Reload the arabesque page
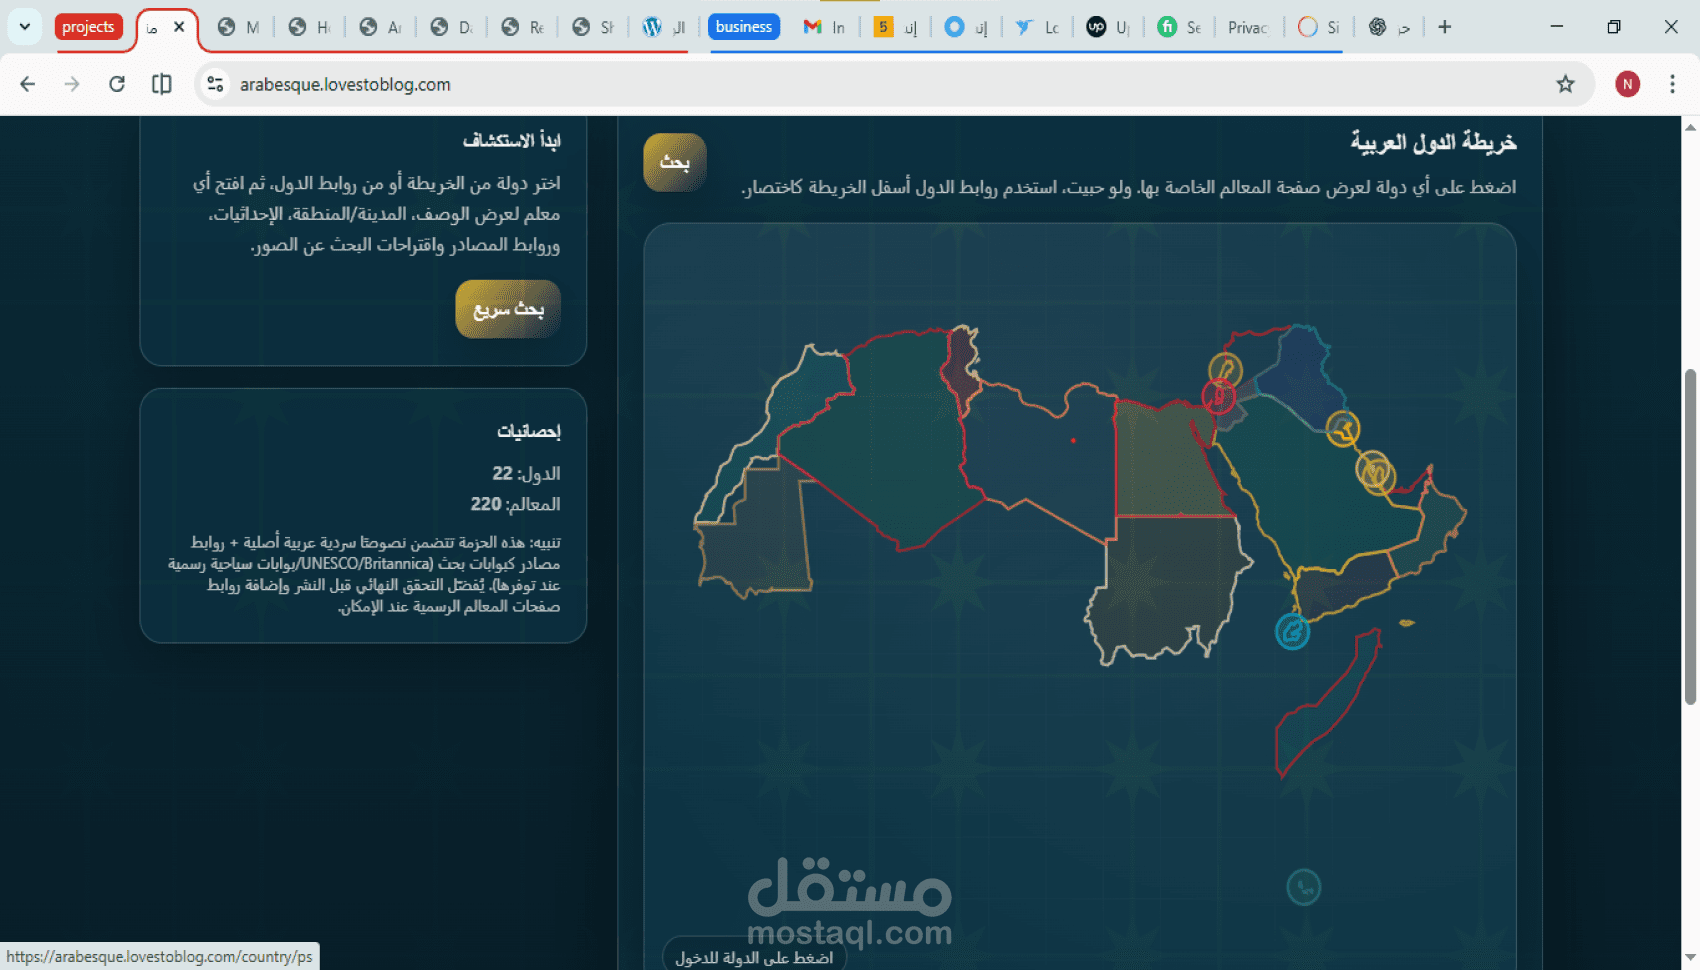 (x=117, y=84)
